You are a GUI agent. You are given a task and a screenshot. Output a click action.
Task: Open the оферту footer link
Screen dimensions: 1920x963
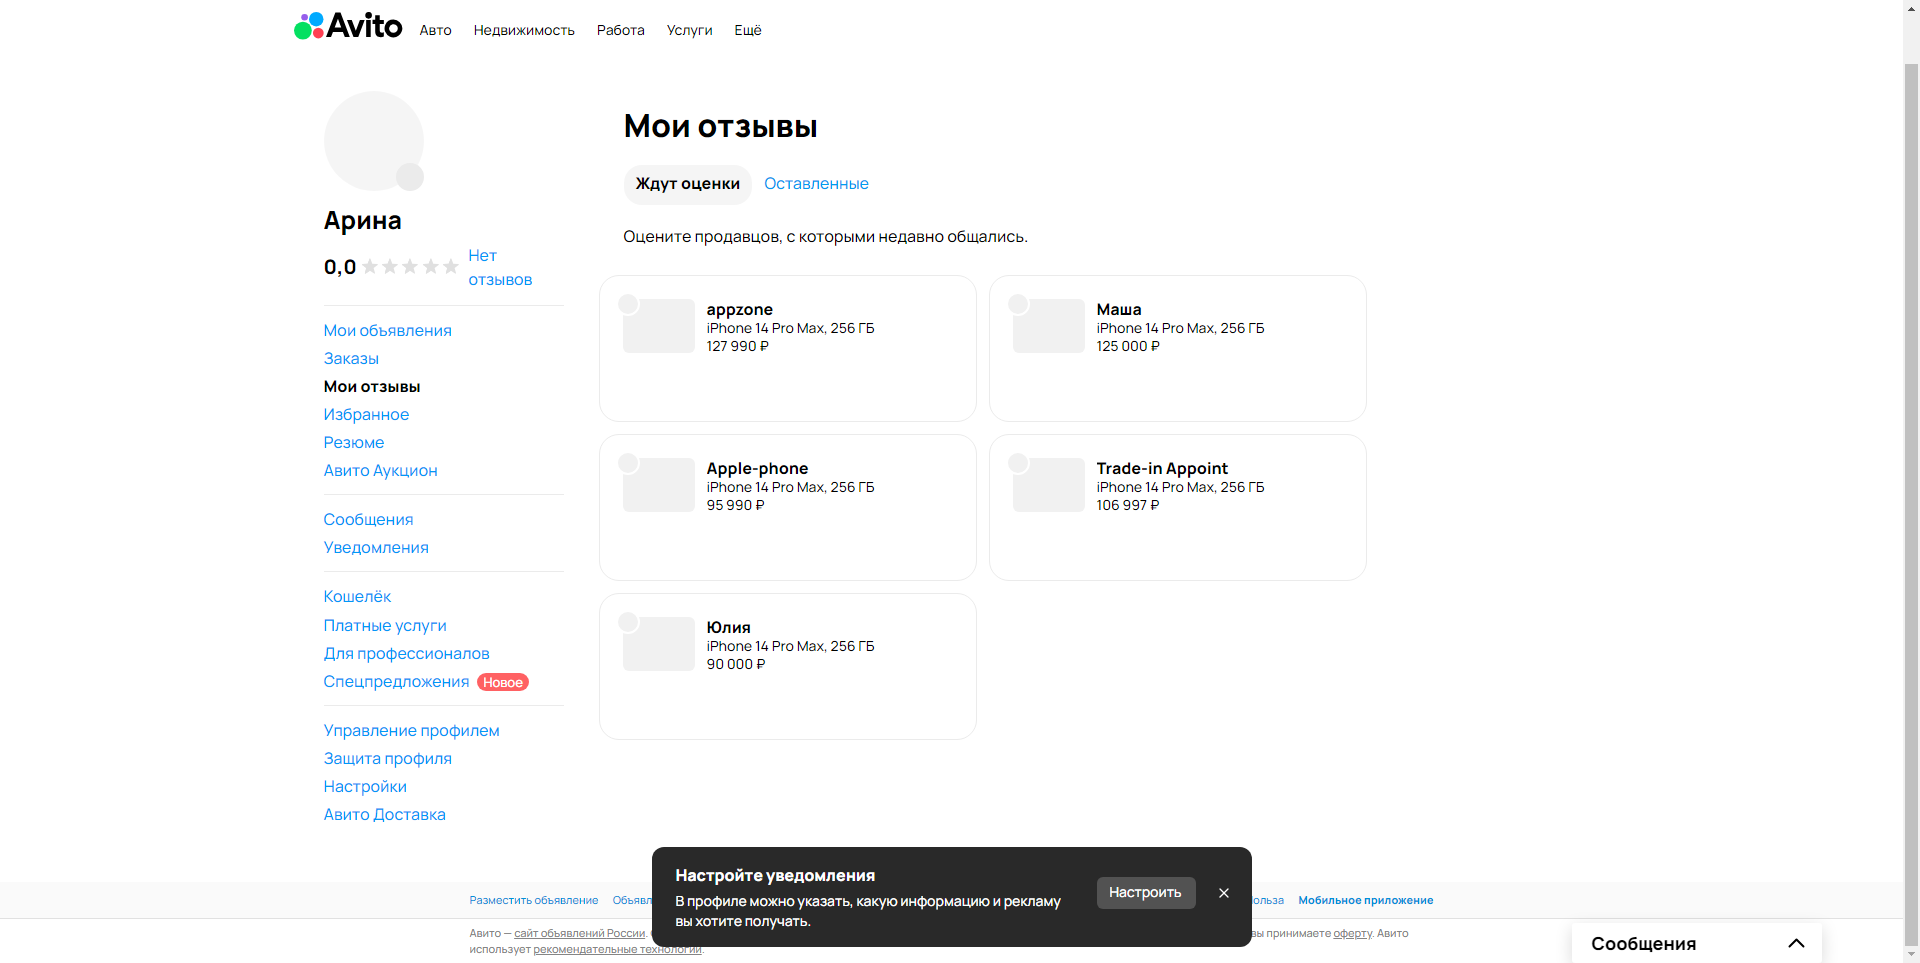point(1352,934)
